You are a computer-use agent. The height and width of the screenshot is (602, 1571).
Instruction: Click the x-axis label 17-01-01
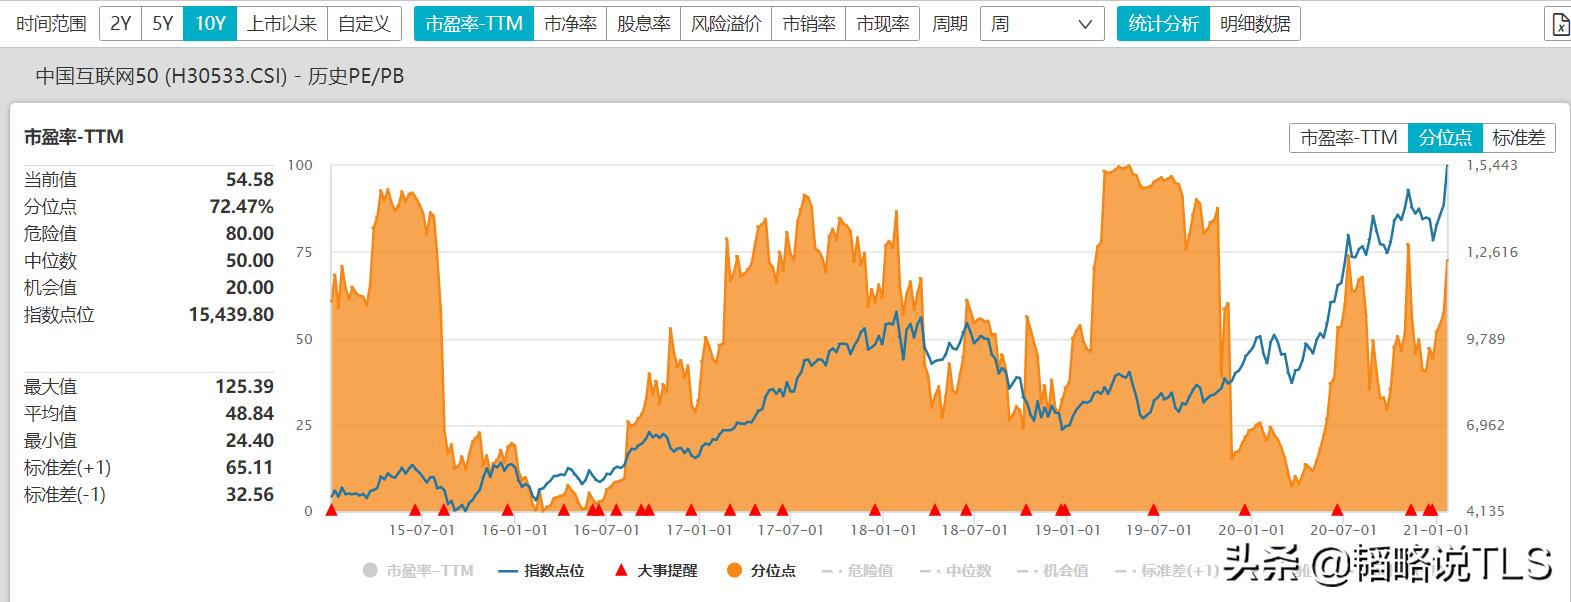click(699, 530)
